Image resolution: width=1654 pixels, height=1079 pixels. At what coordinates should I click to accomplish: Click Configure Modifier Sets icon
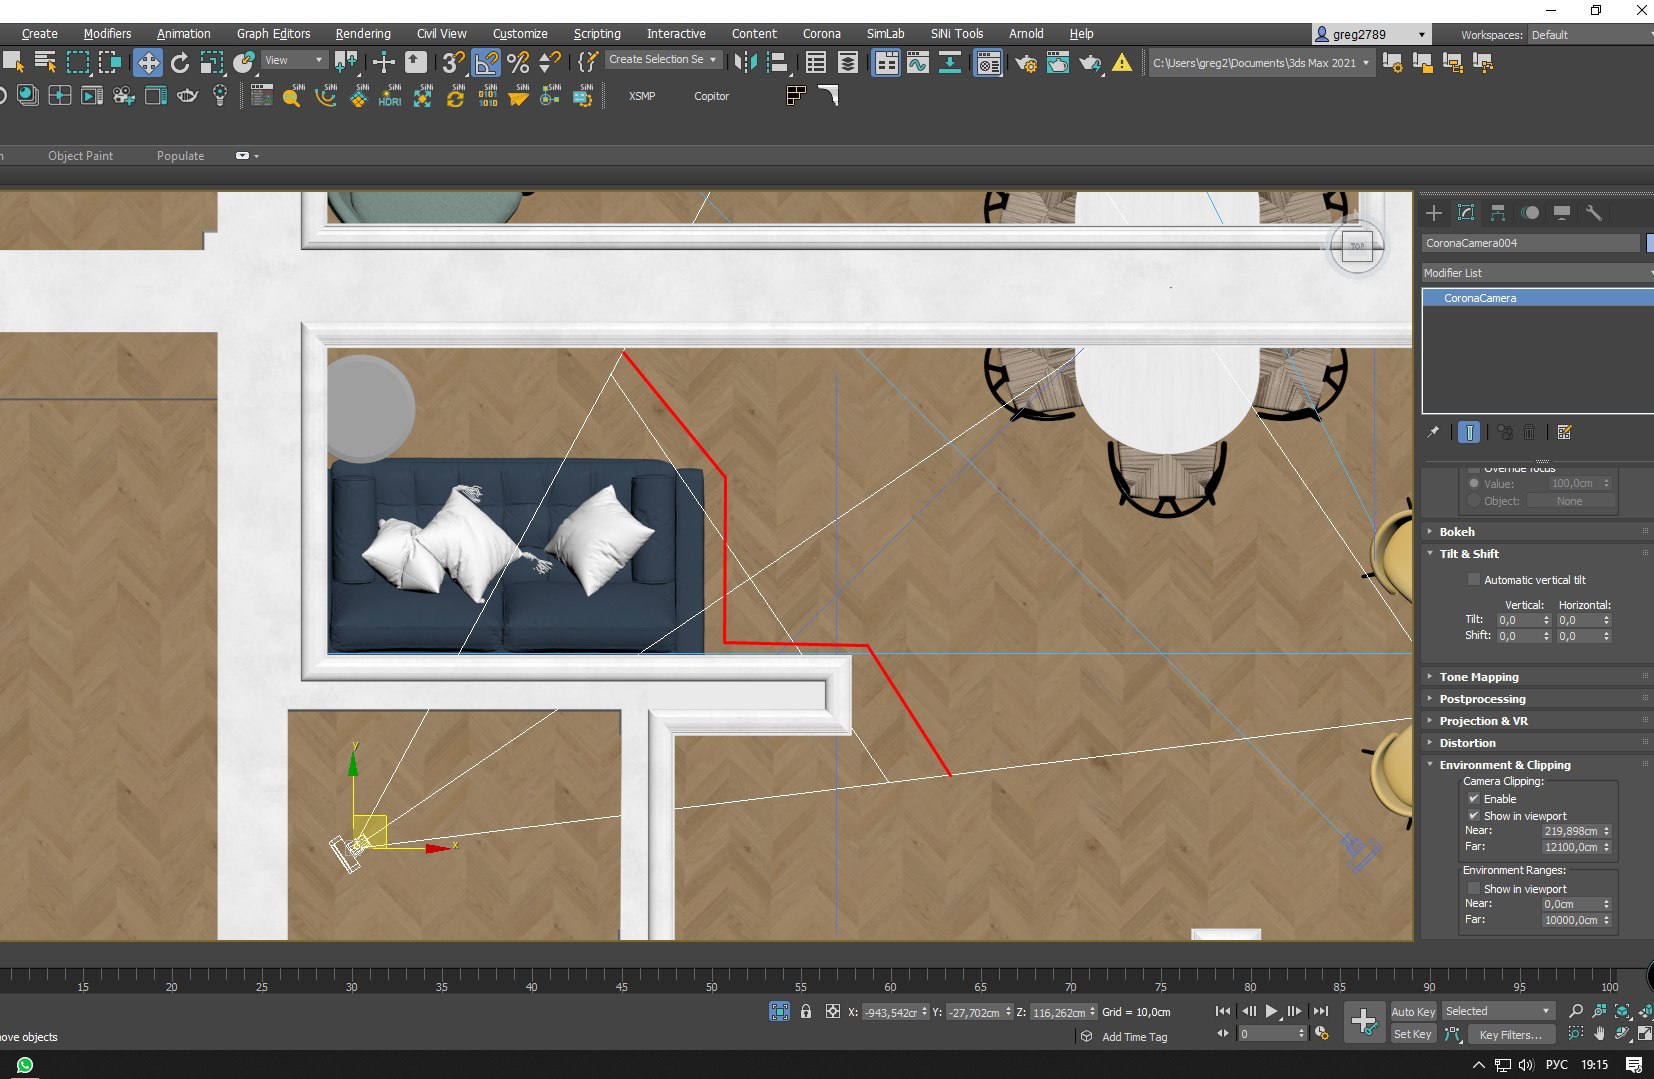point(1565,432)
